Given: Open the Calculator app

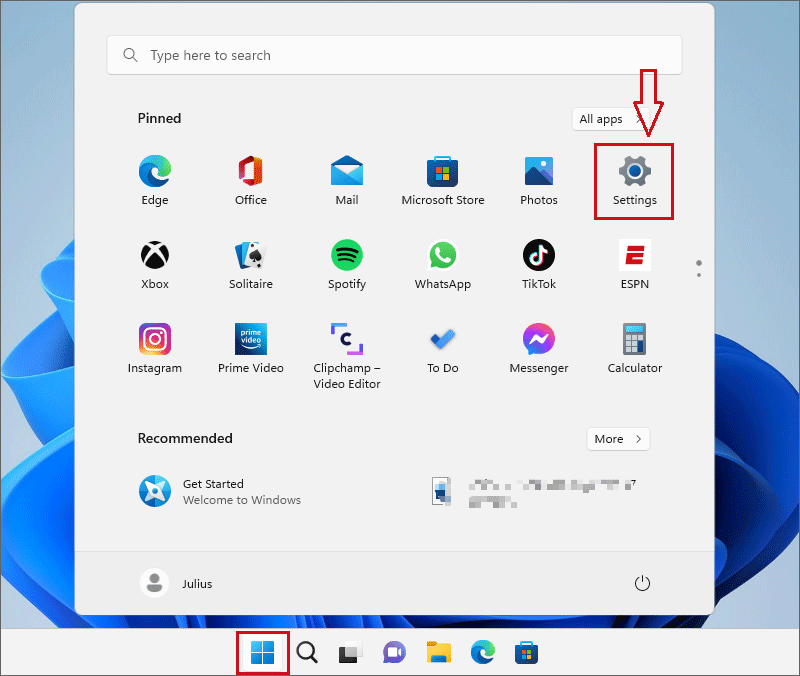Looking at the screenshot, I should click(634, 349).
